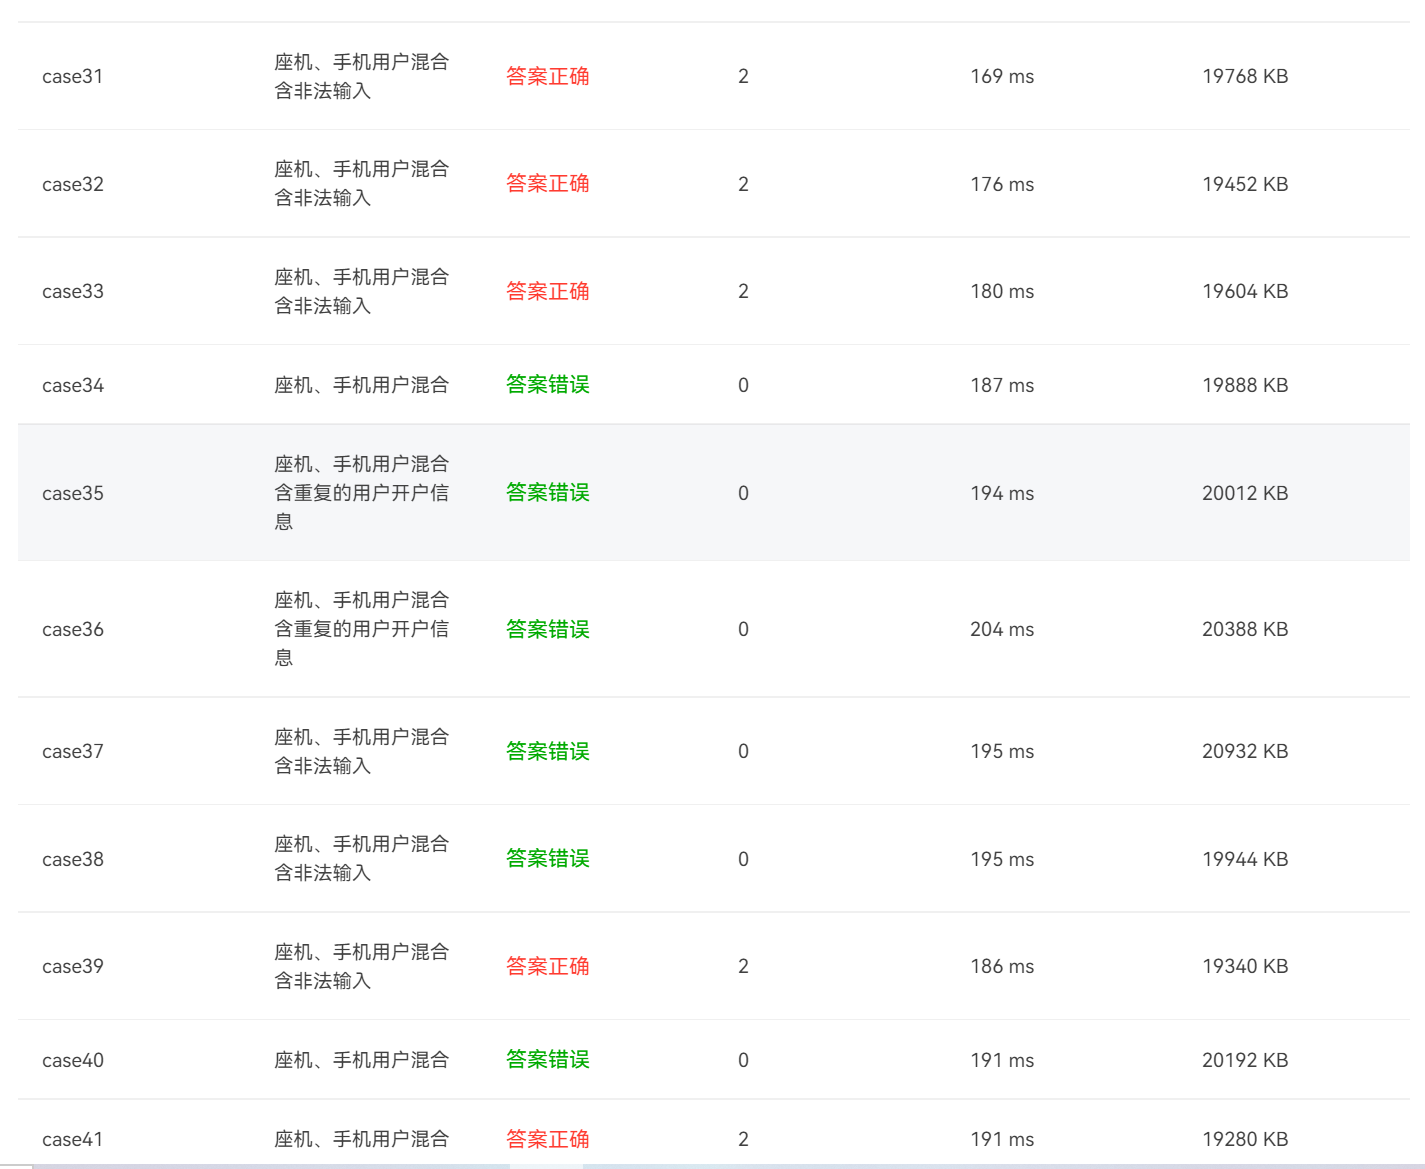The height and width of the screenshot is (1169, 1425).
Task: Click the 19452 KB memory value
Action: (1244, 185)
